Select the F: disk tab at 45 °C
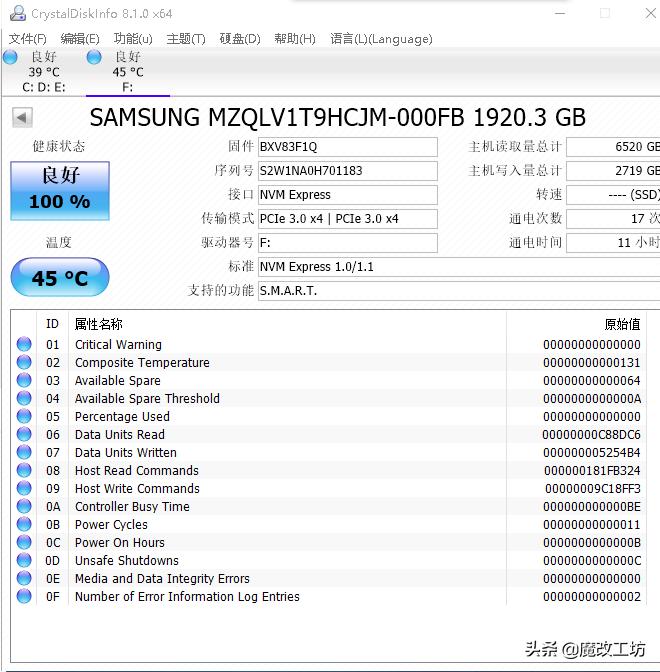660x672 pixels. 128,72
